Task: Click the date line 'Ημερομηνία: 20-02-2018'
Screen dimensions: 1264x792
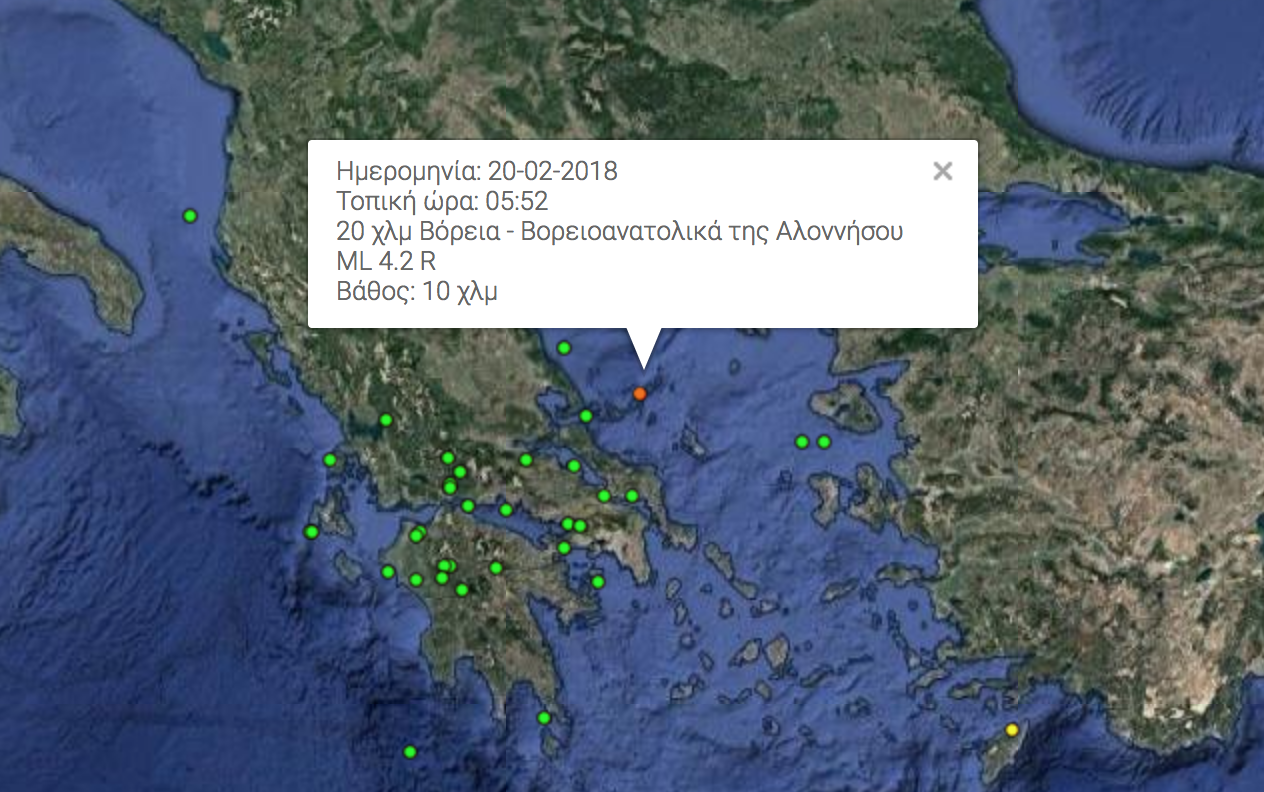Action: 477,171
